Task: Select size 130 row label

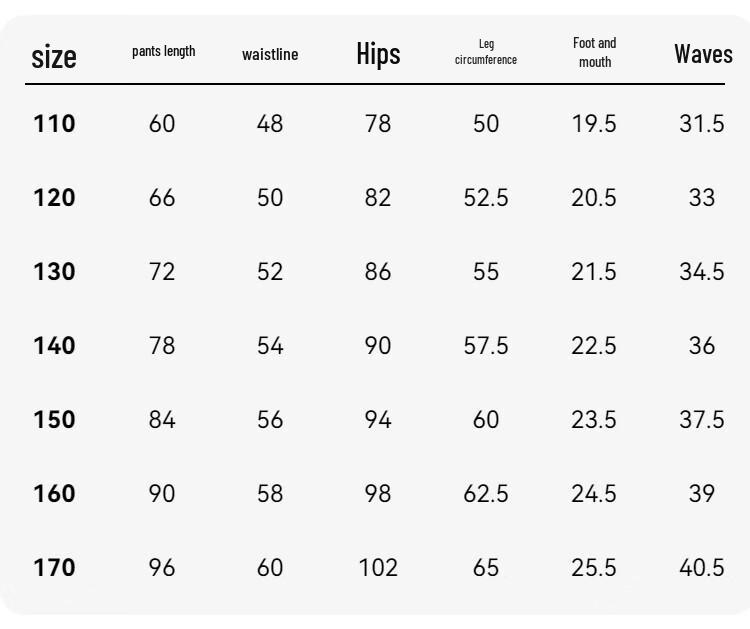Action: coord(54,272)
